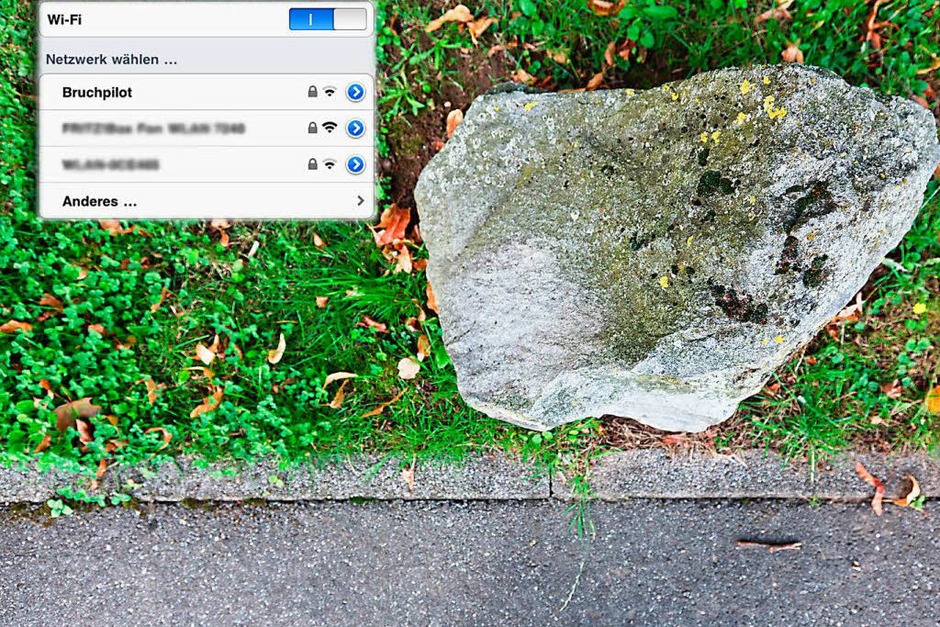
Task: Click the signal icon on blurred WLAN row
Action: tap(330, 164)
